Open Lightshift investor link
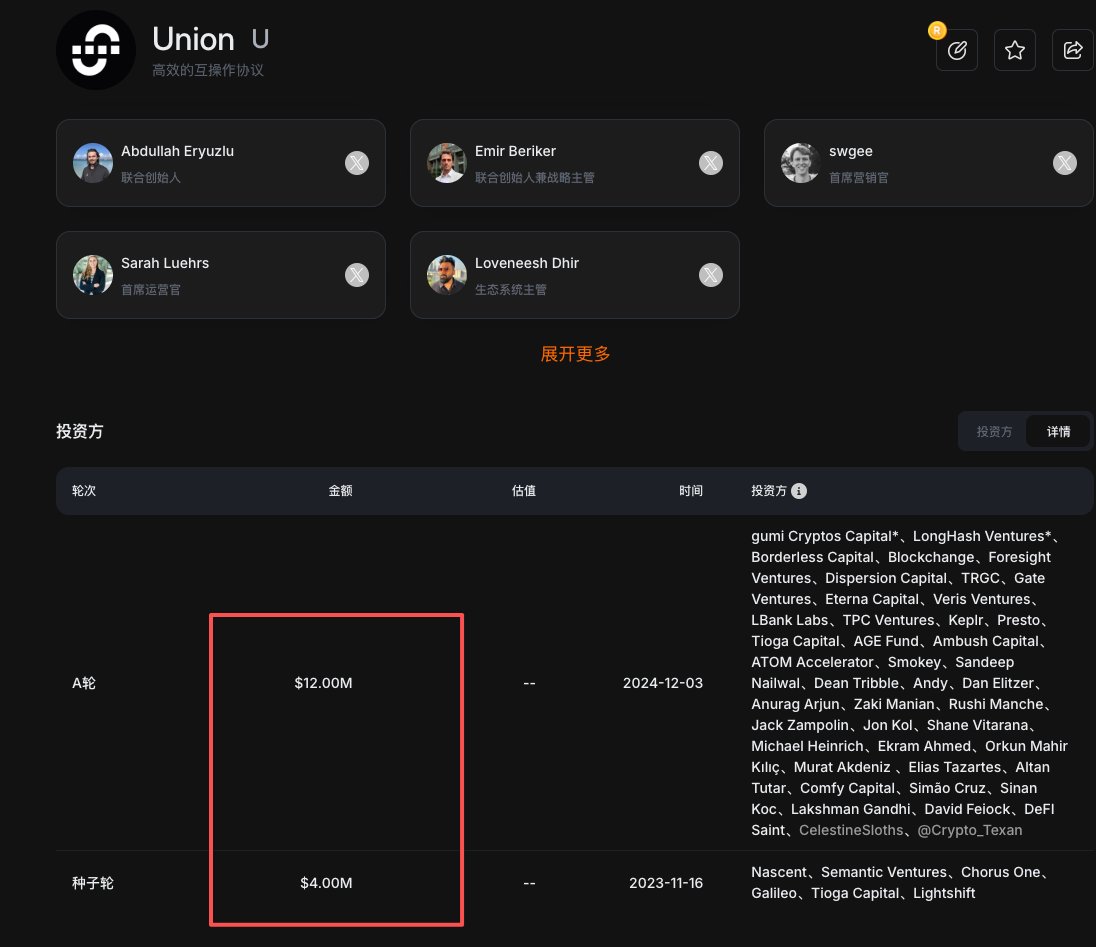 point(944,892)
